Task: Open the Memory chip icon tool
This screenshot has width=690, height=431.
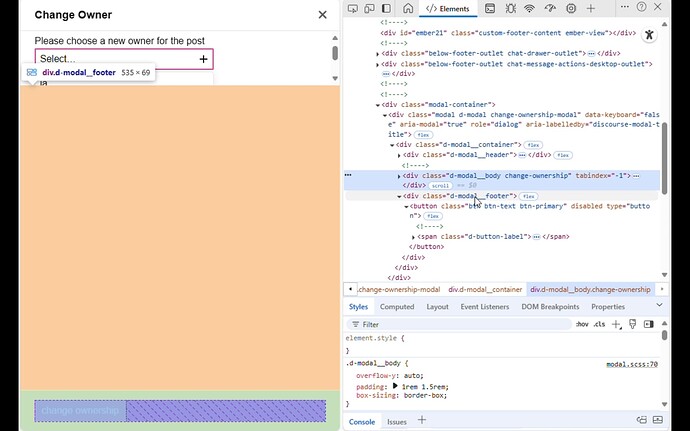Action: 571,8
